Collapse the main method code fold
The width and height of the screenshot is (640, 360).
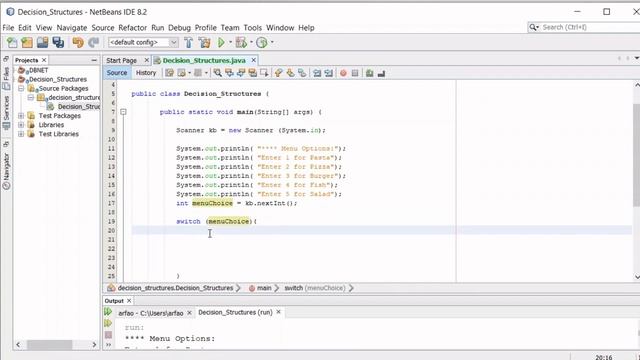[x=123, y=112]
